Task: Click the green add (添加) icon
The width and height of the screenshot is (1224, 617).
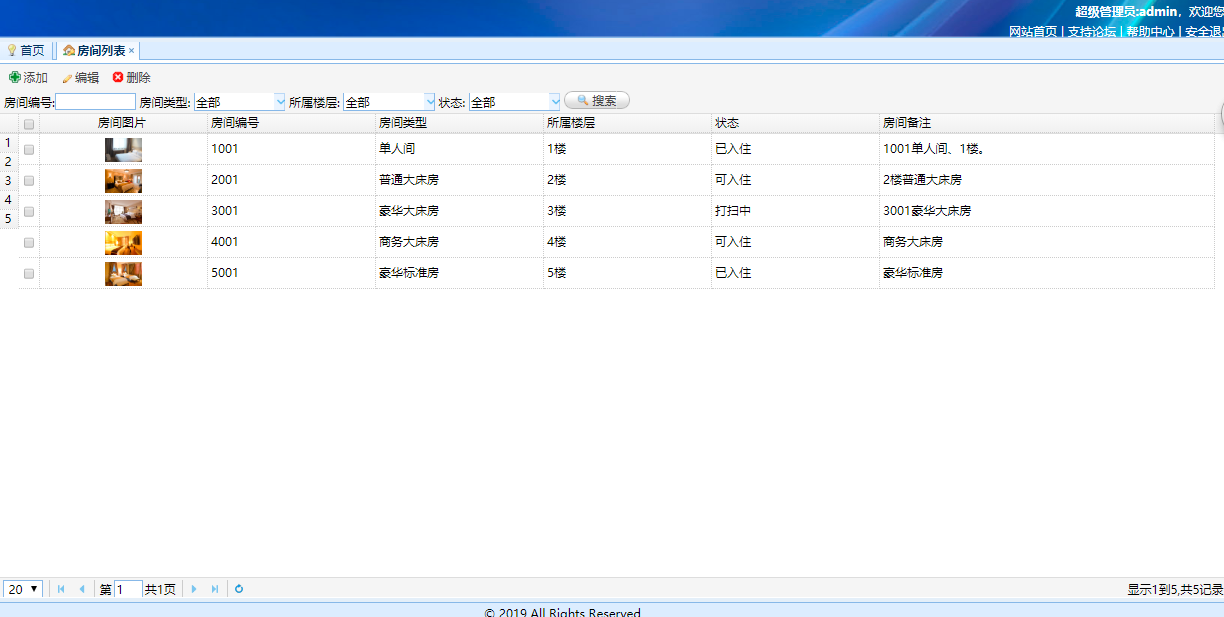Action: click(x=14, y=77)
